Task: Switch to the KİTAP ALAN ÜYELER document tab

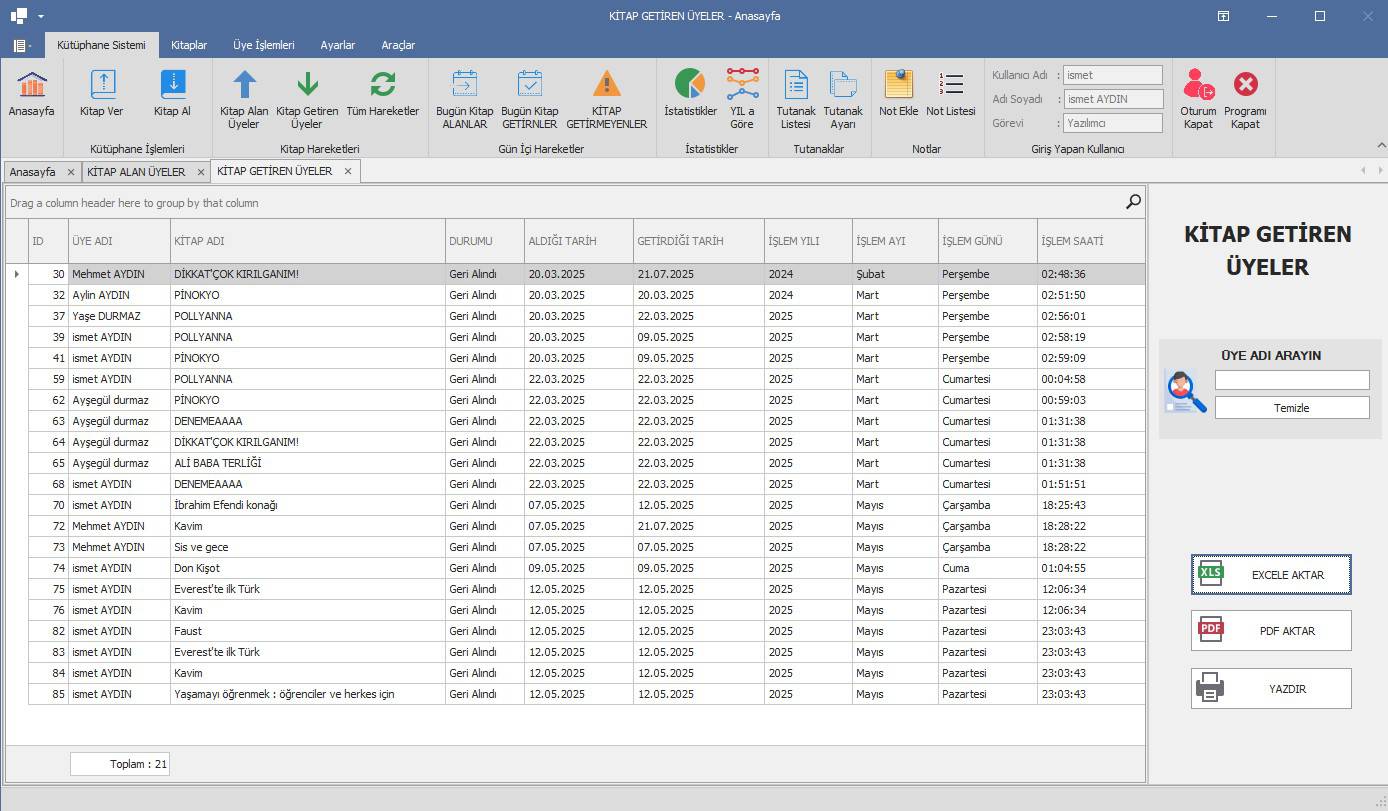Action: coord(136,172)
